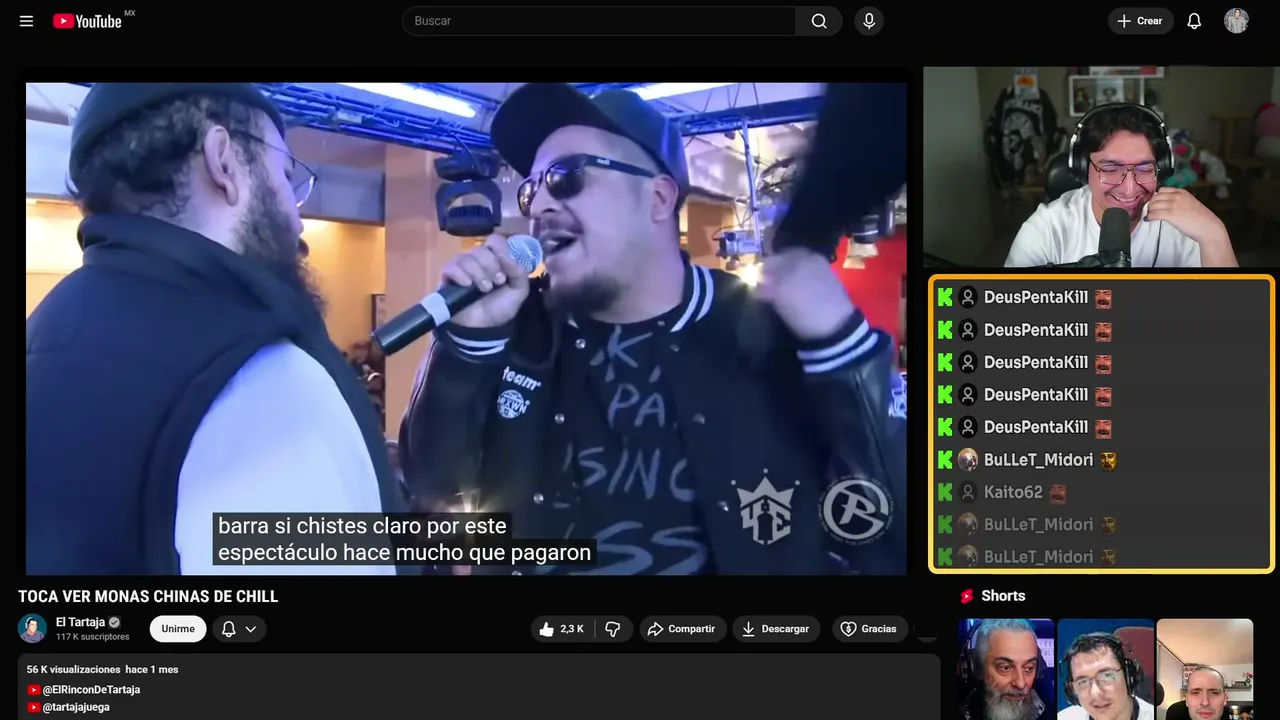Click the video player to pause playback
Screen dimensions: 1280x720
pos(466,329)
